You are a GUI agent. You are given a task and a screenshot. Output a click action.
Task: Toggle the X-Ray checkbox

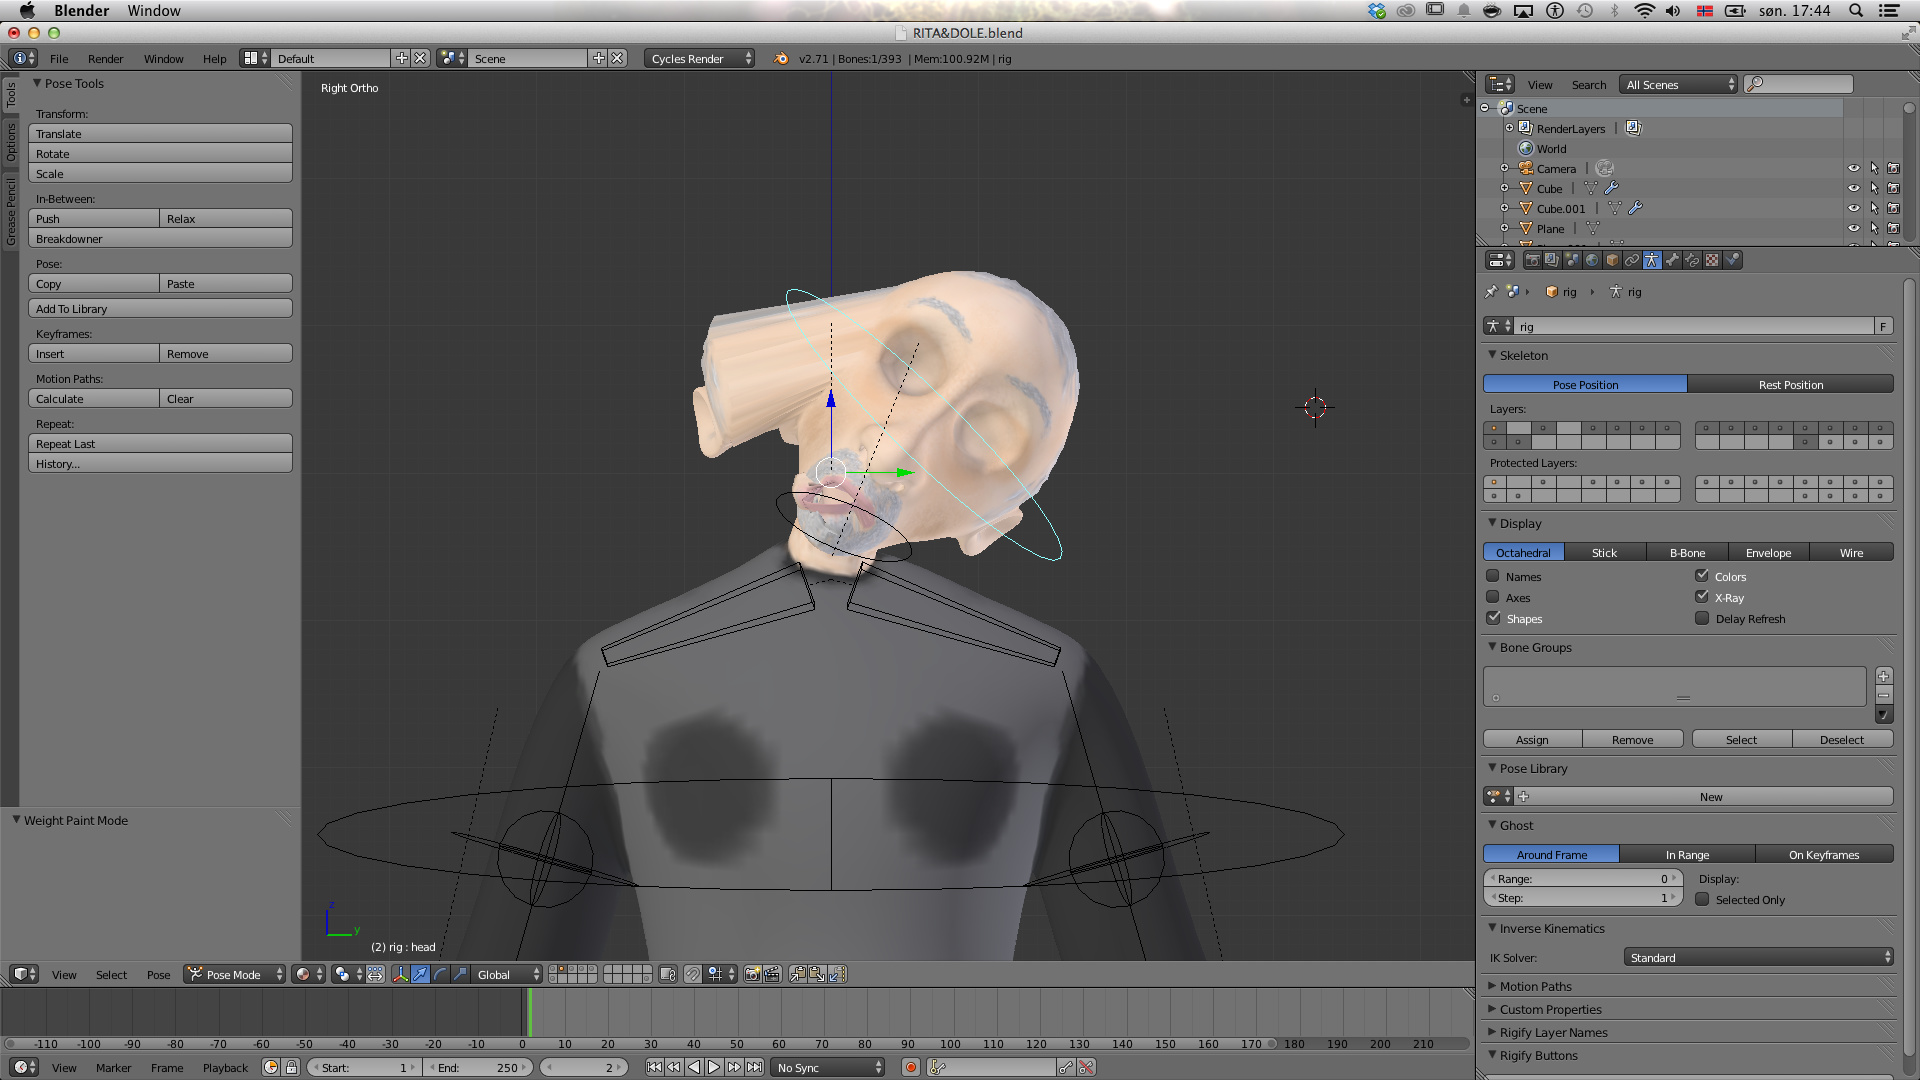click(1701, 596)
